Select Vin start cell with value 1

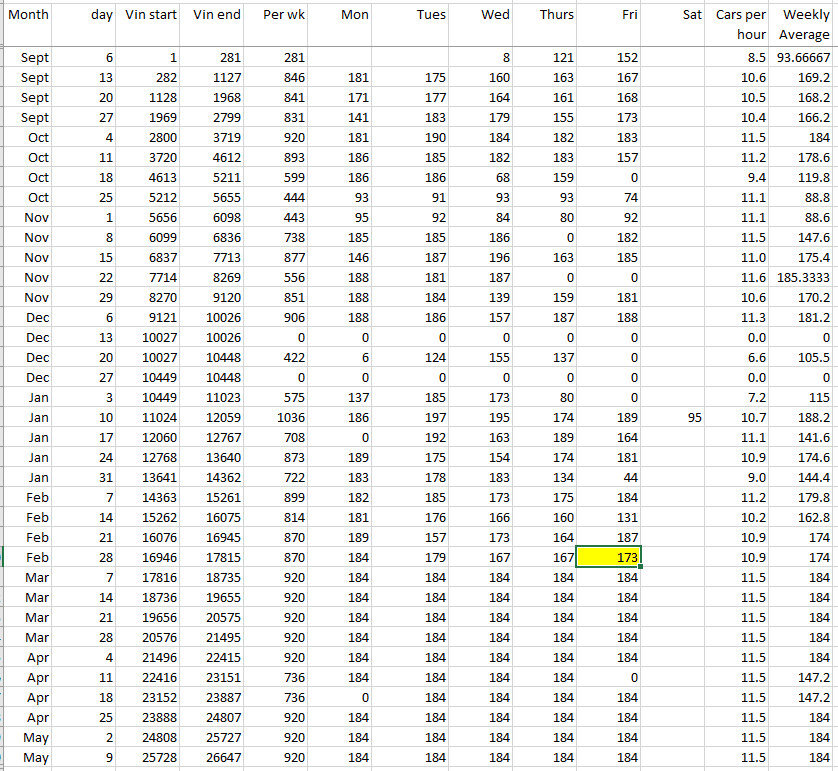click(152, 57)
